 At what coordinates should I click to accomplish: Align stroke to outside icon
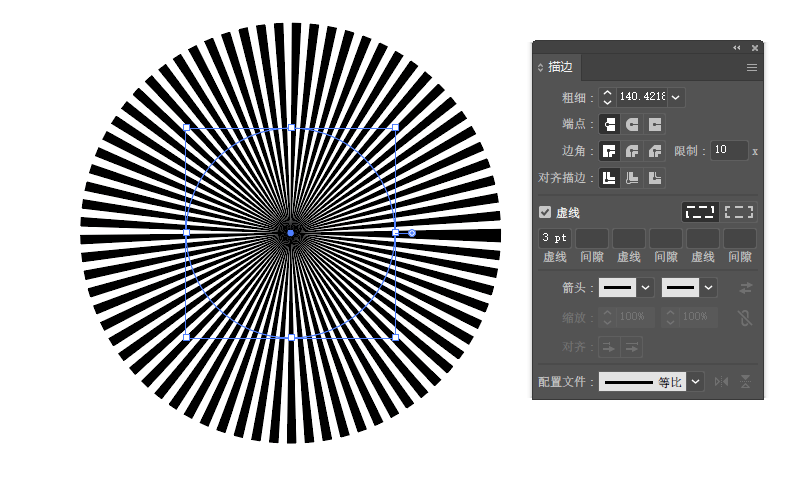pos(655,178)
